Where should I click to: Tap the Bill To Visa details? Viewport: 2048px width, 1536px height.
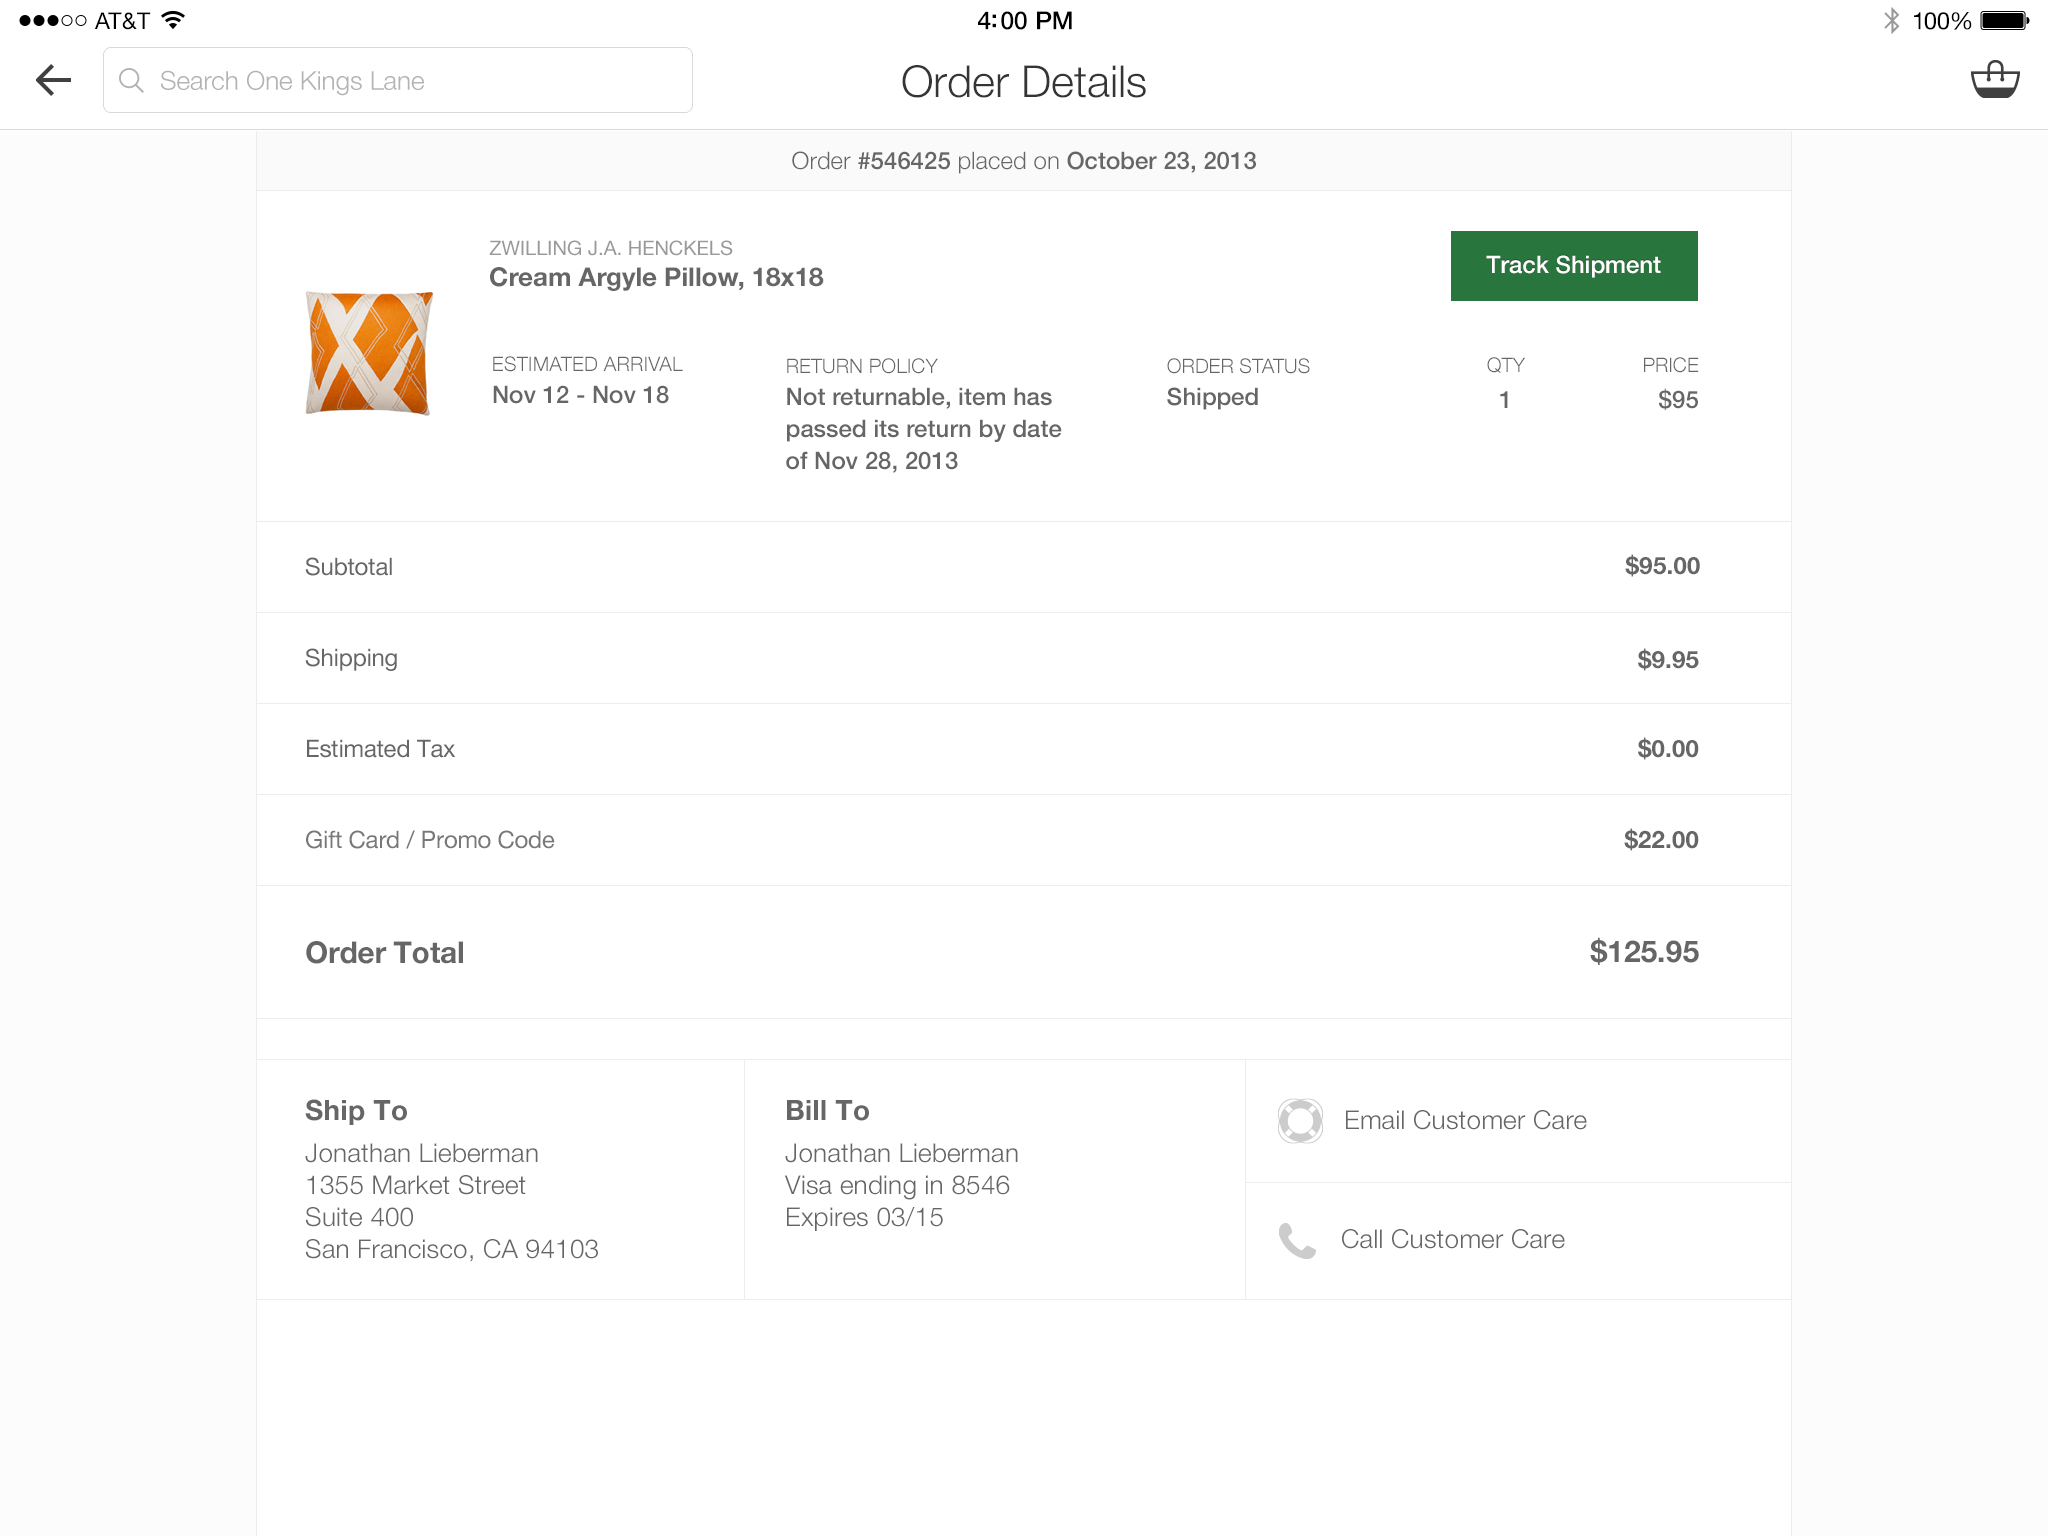click(x=897, y=1185)
